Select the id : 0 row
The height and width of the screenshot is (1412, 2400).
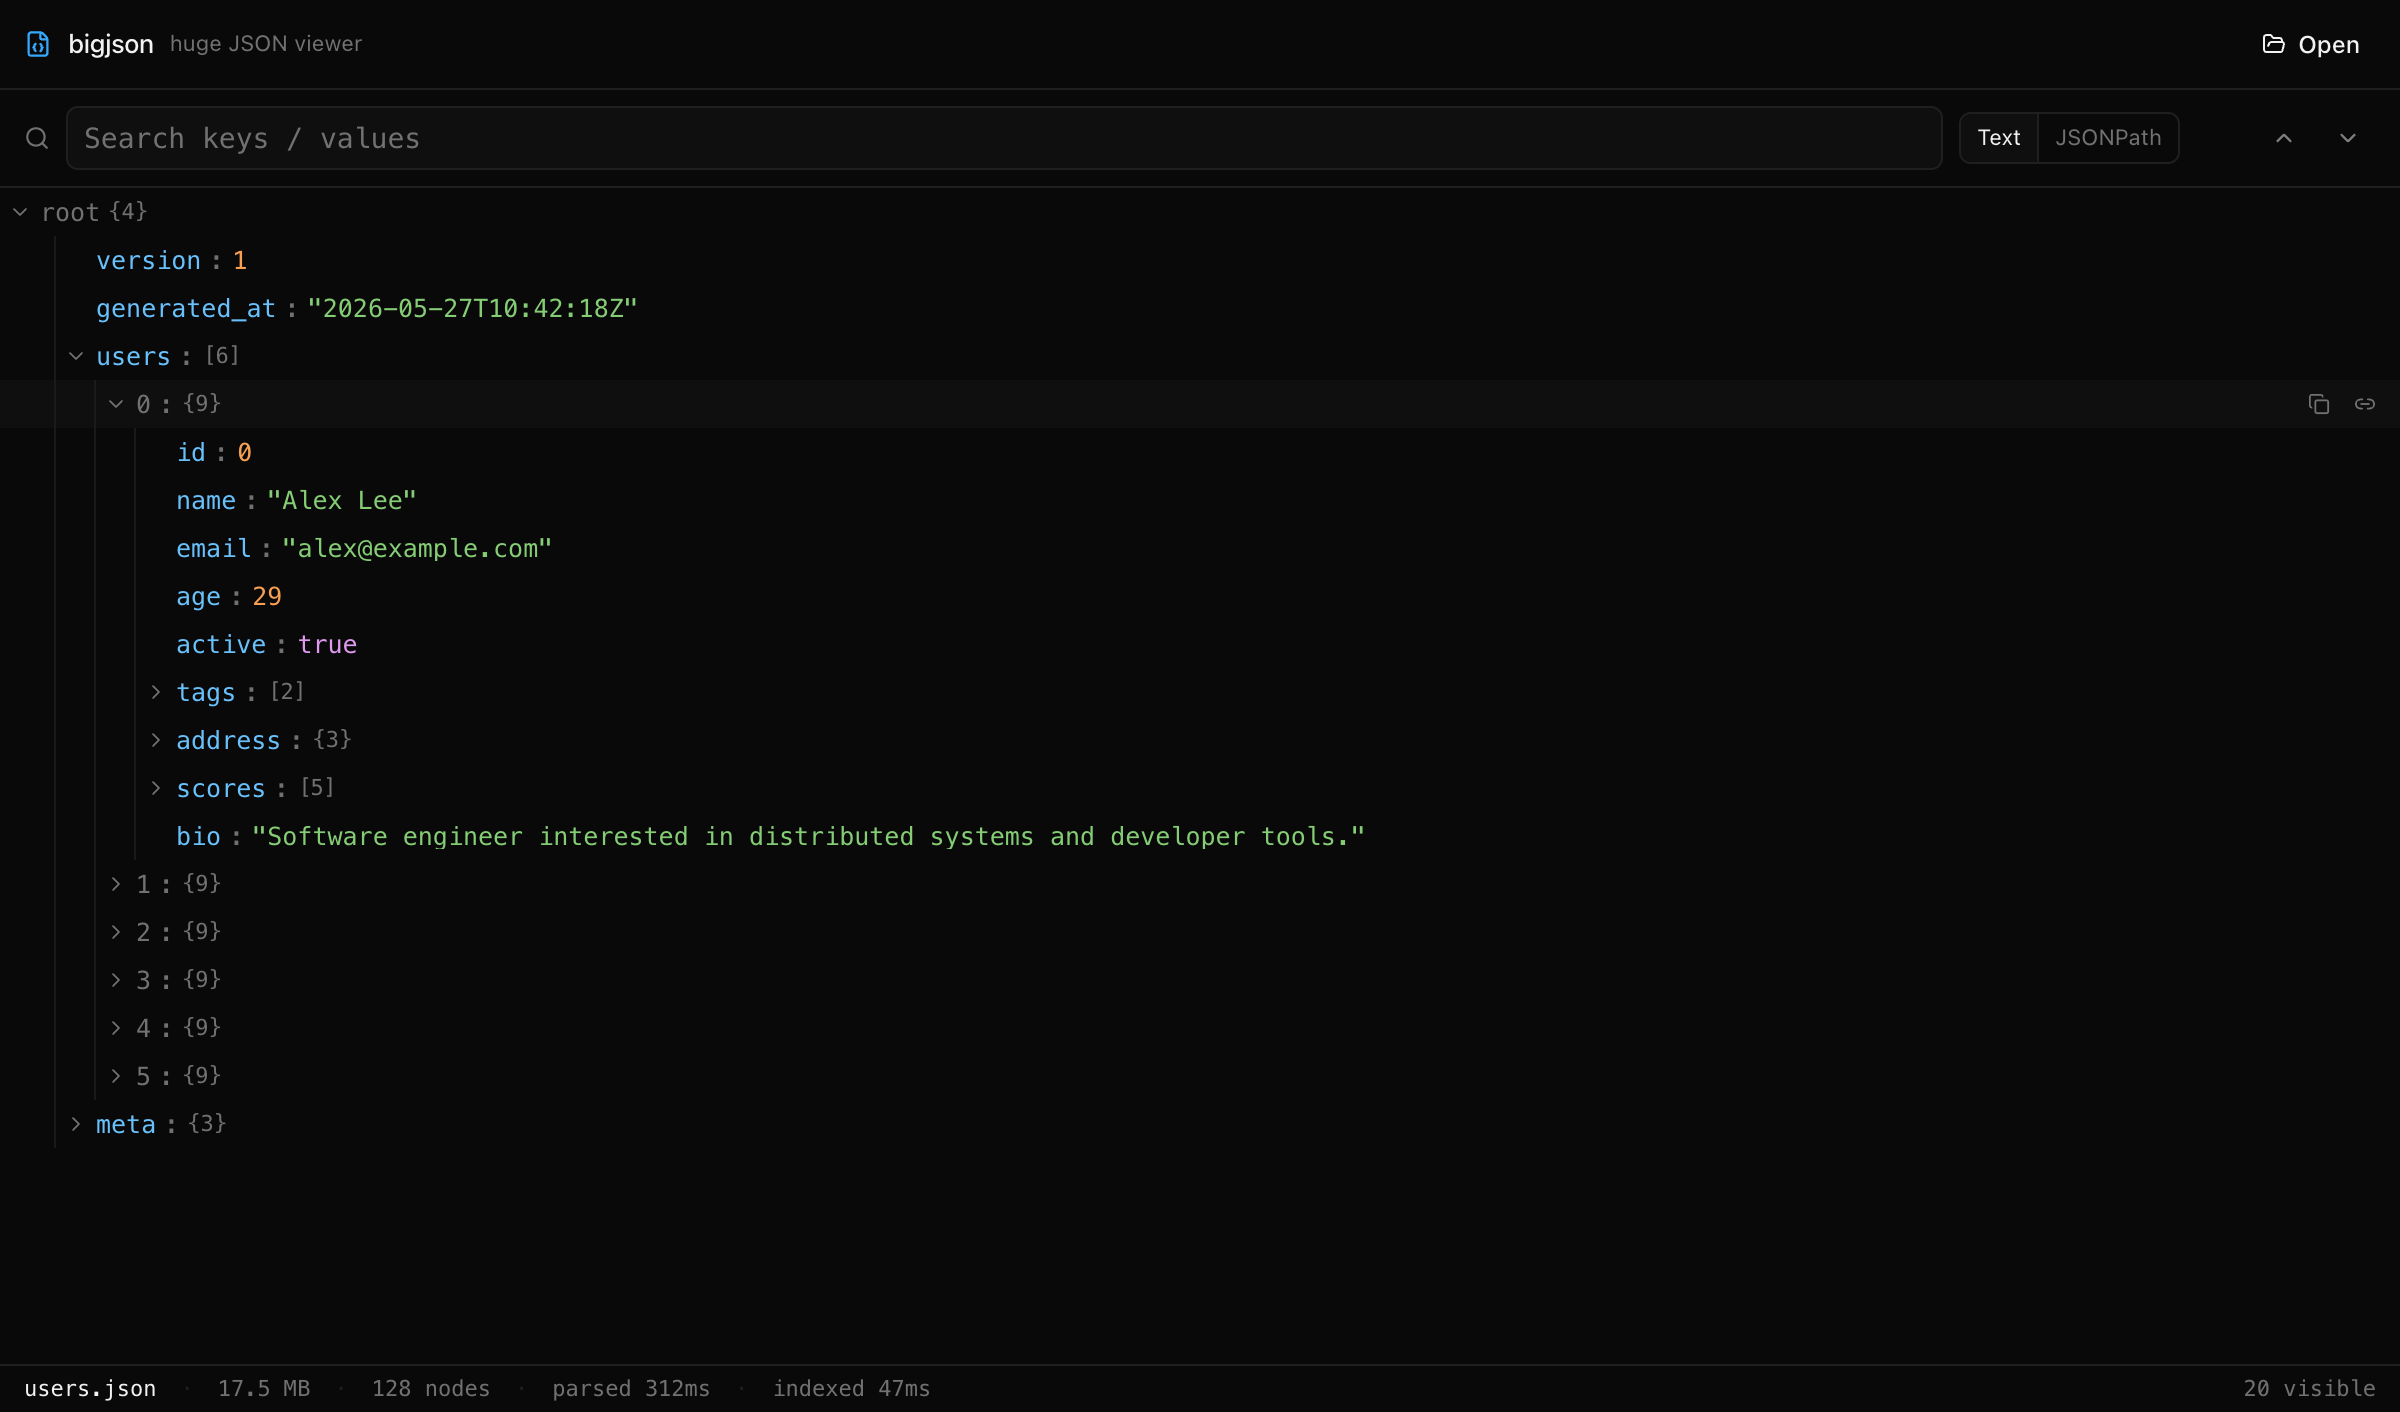coord(1200,452)
